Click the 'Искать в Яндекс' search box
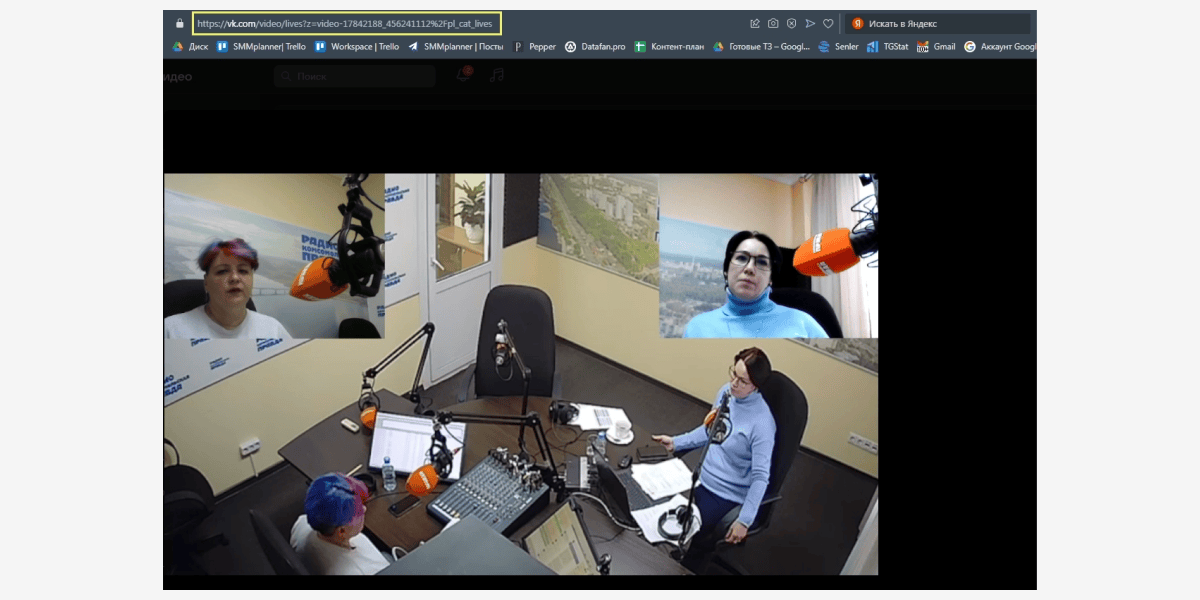Viewport: 1200px width, 600px height. [x=940, y=23]
